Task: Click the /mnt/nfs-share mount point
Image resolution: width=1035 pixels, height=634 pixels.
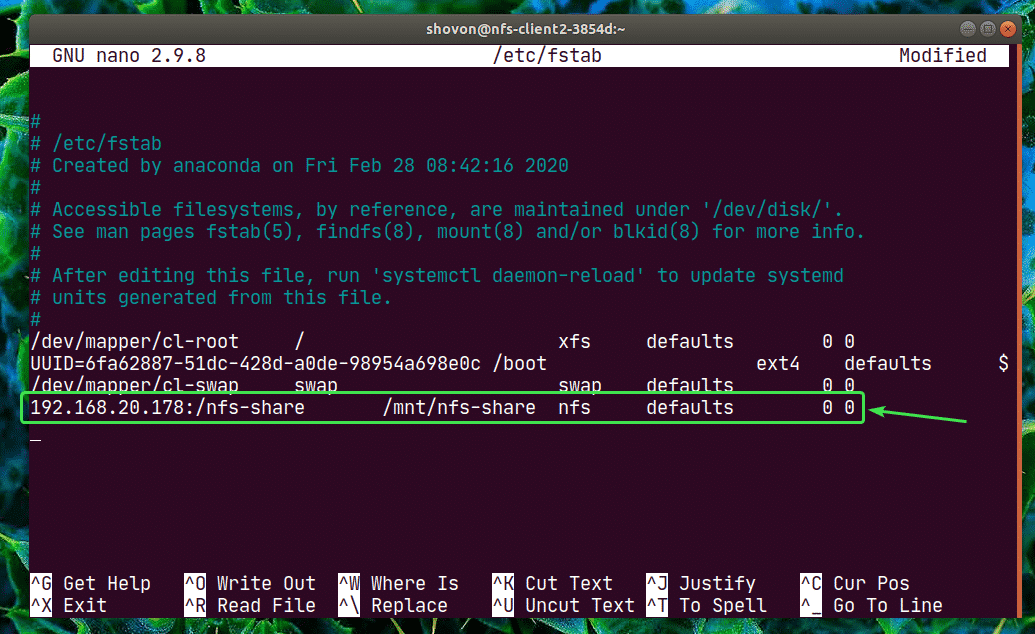Action: tap(459, 407)
